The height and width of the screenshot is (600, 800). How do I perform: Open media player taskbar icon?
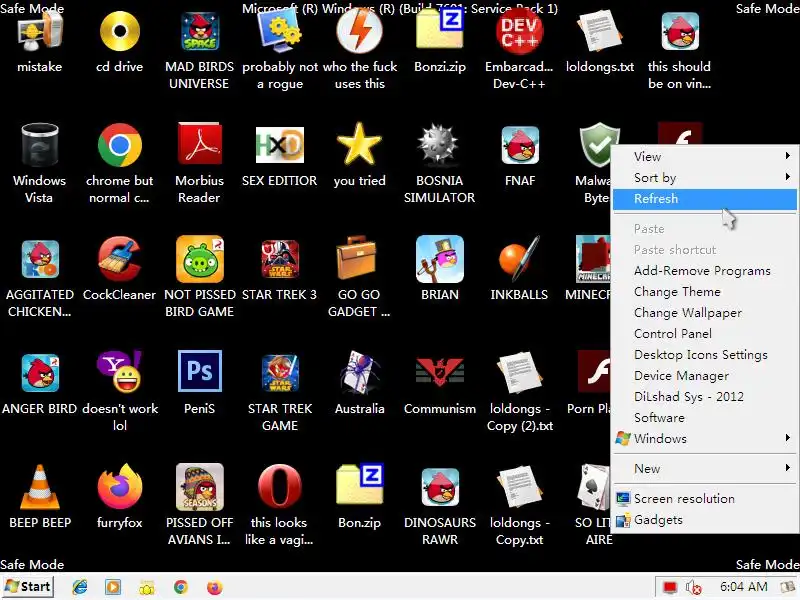click(113, 587)
